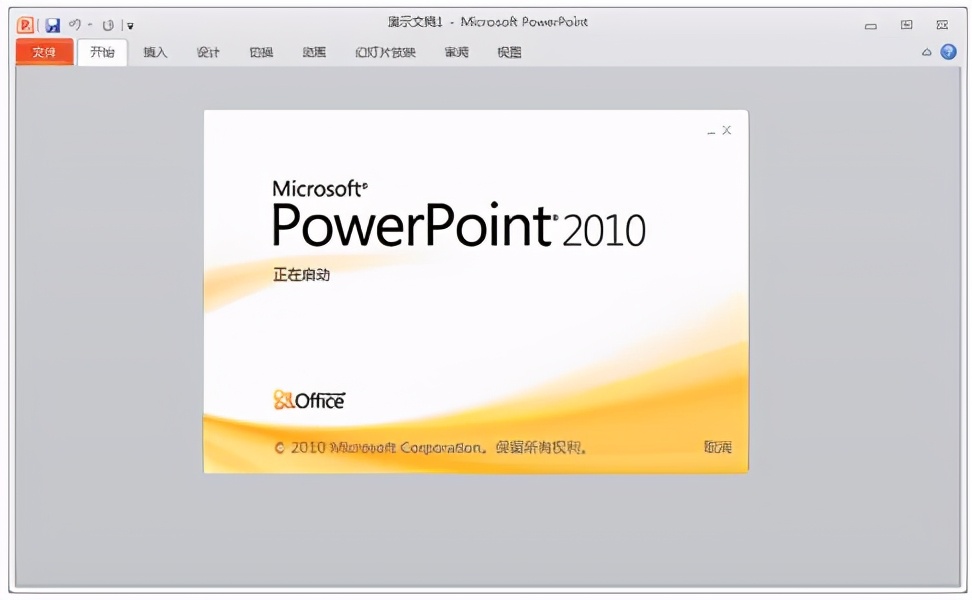The image size is (972, 600).
Task: Minimize the PowerPoint 2010 splash screen
Action: pos(711,131)
